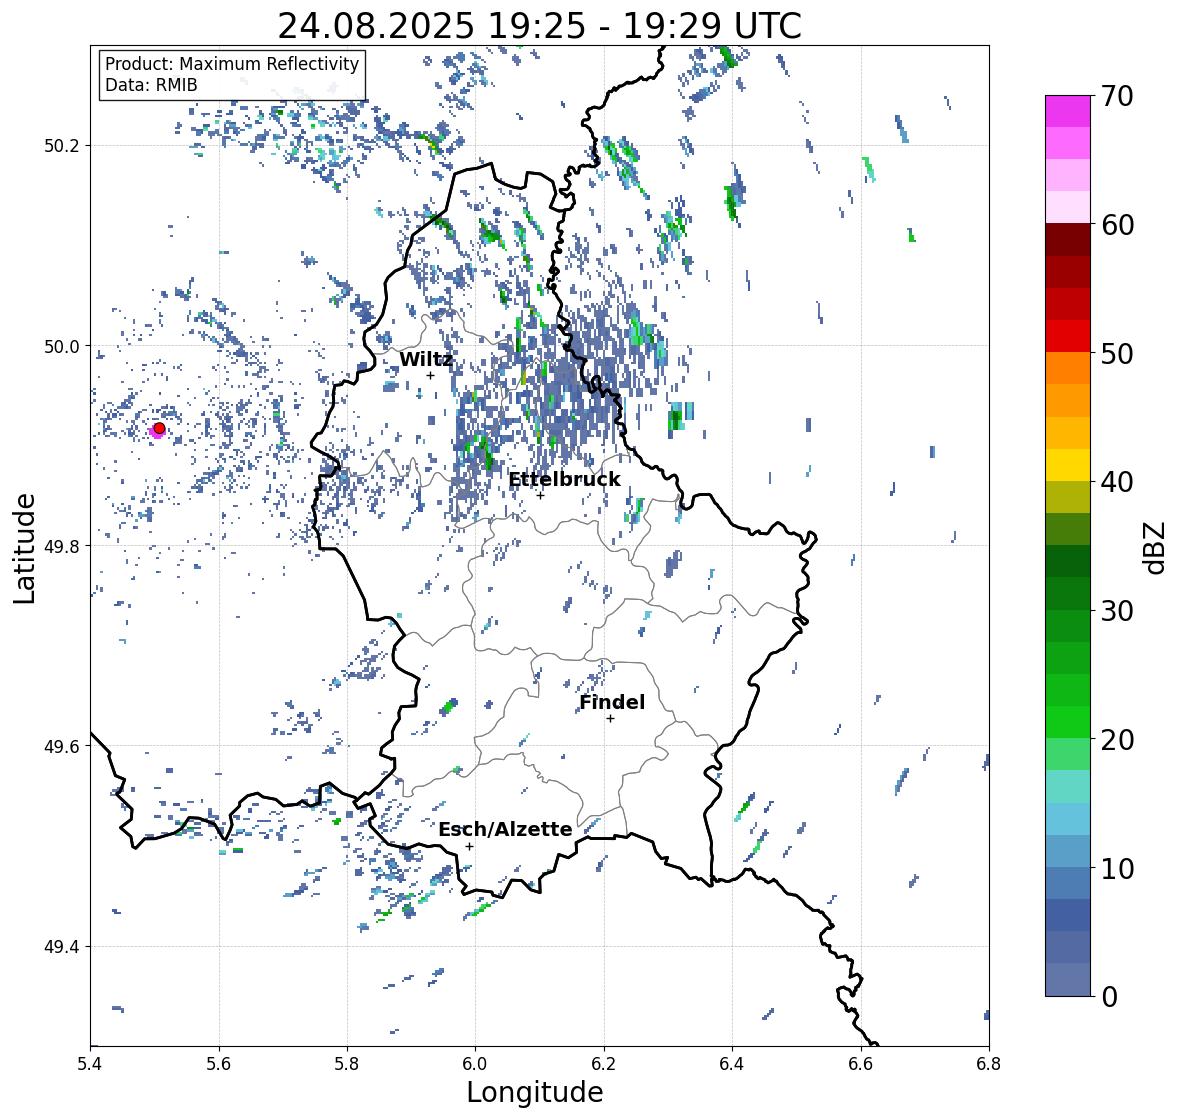Click the 0 value on the colorbar
The image size is (1179, 1117).
pos(1109,997)
